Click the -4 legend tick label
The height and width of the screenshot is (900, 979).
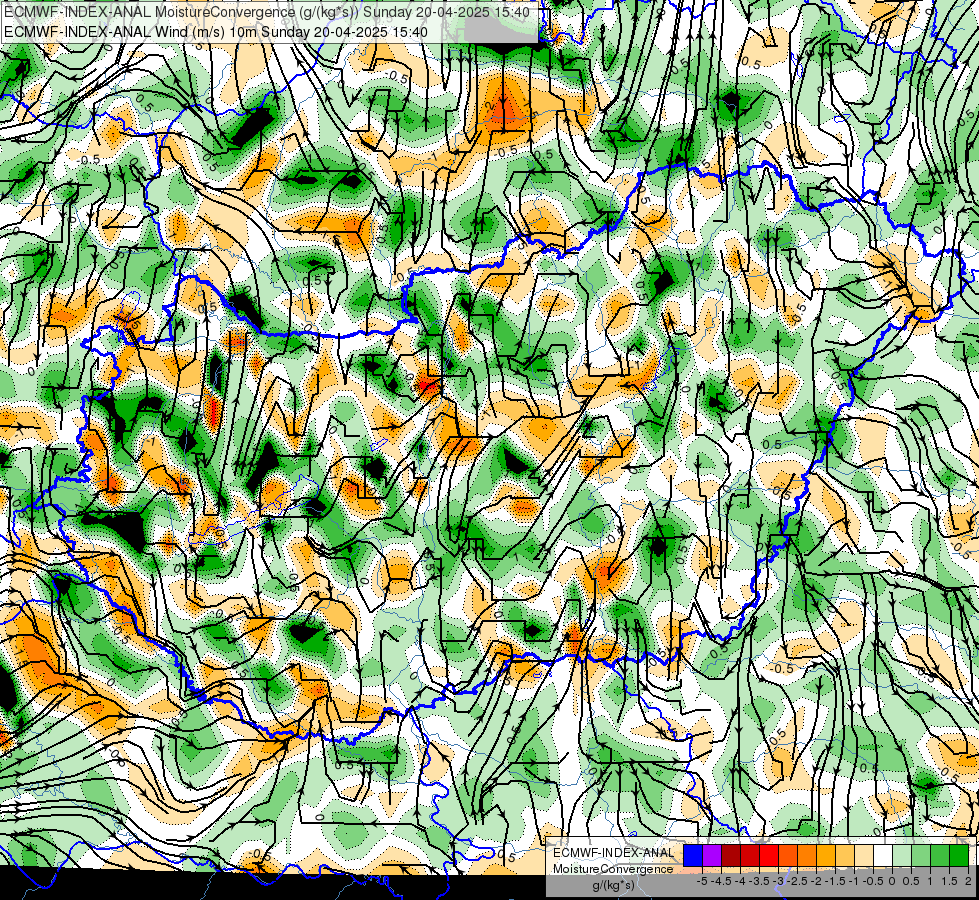pyautogui.click(x=740, y=881)
